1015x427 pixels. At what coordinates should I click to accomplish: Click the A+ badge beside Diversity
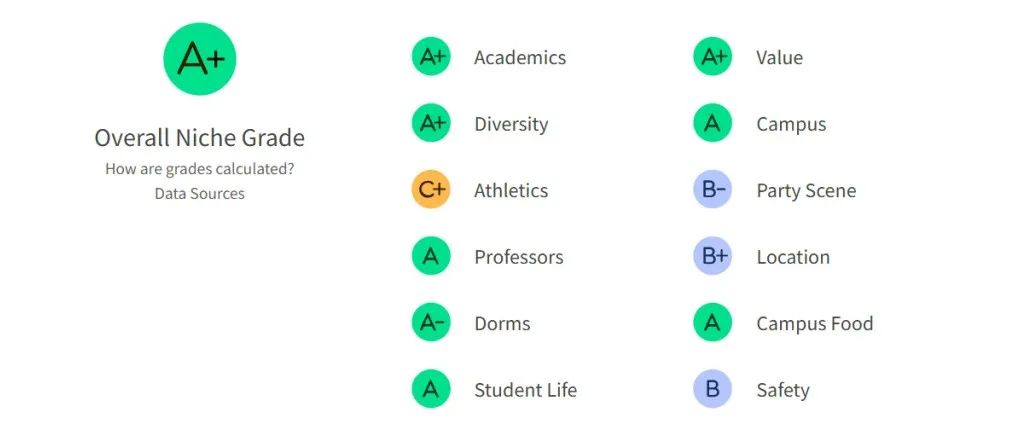pyautogui.click(x=431, y=124)
